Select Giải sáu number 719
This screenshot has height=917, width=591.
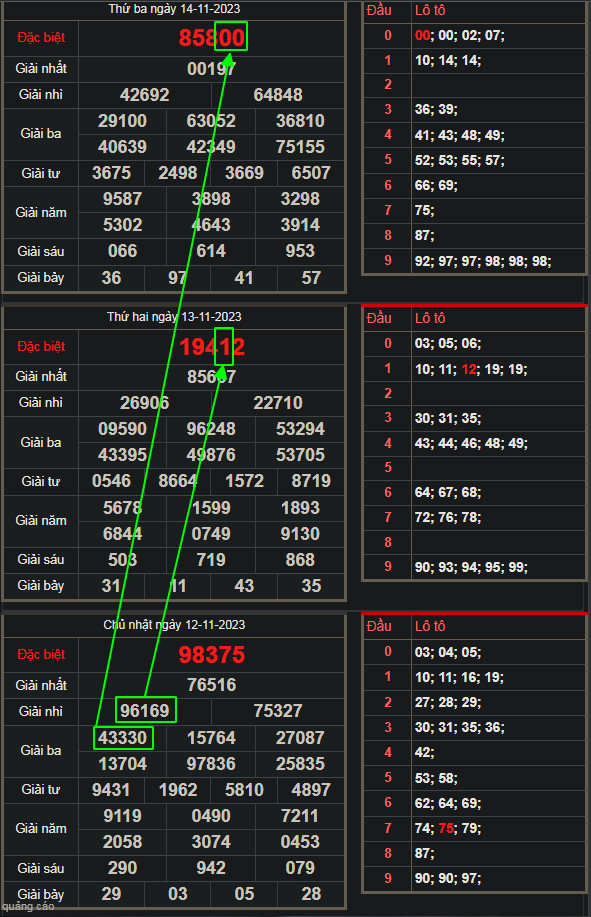(211, 560)
